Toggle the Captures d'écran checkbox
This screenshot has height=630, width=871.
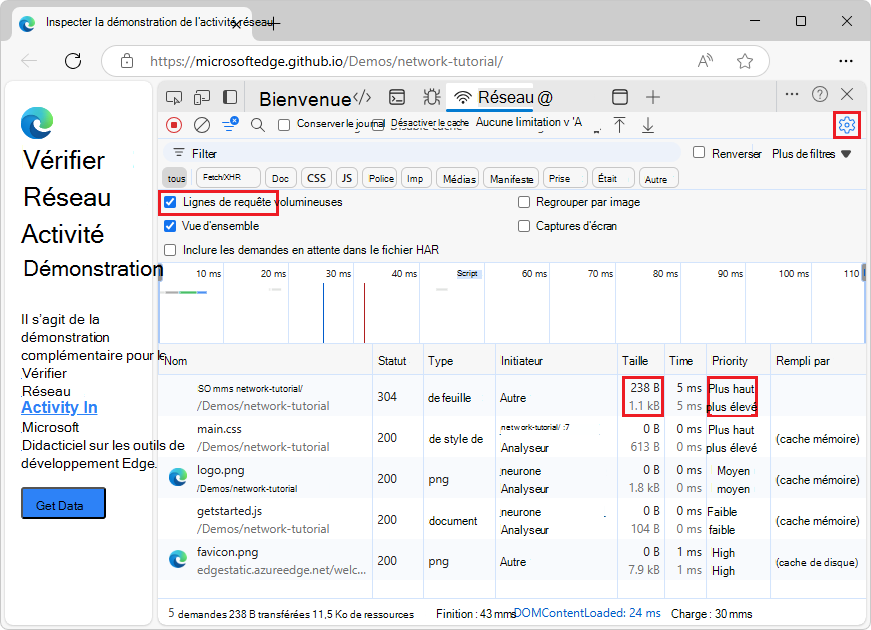(x=524, y=226)
